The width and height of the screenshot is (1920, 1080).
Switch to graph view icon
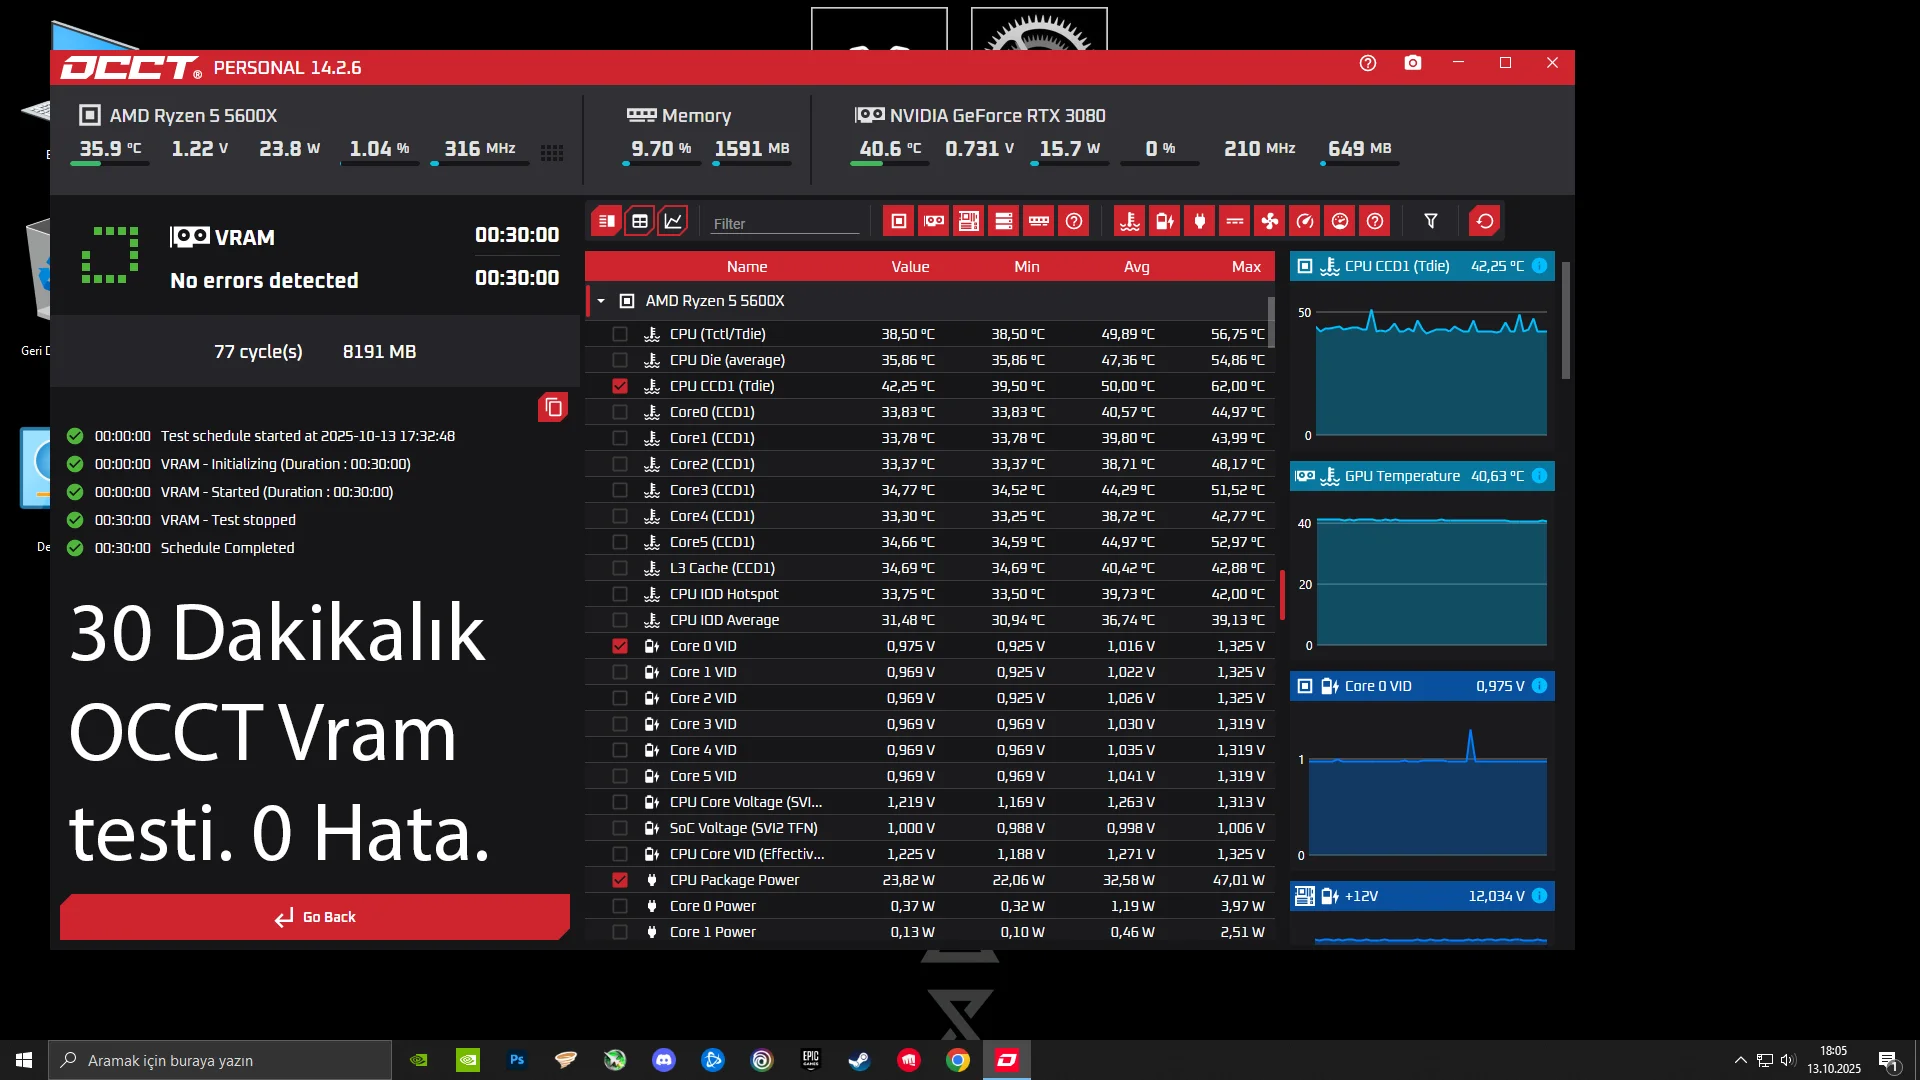coord(674,221)
